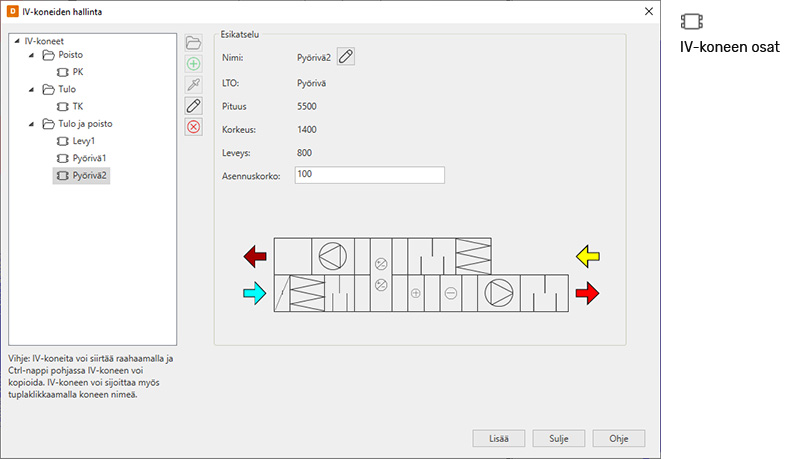Click the Ohje help button
Image resolution: width=800 pixels, height=459 pixels.
(x=618, y=438)
